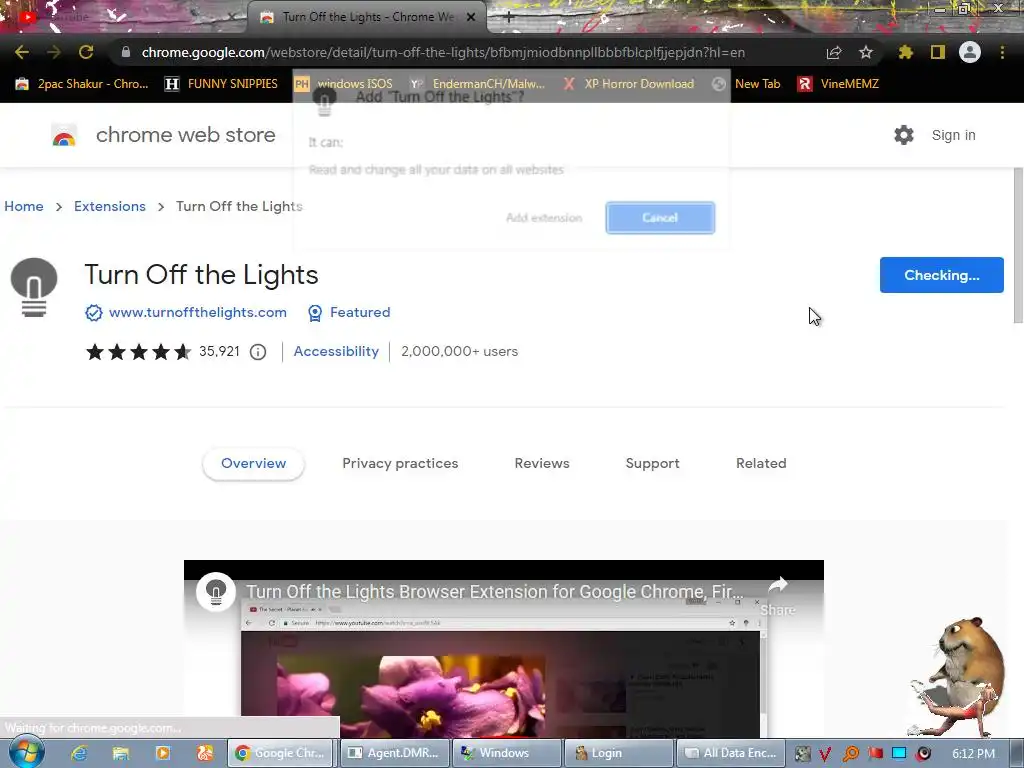Click the magnifier tray icon
This screenshot has height=768, width=1024.
tap(850, 754)
